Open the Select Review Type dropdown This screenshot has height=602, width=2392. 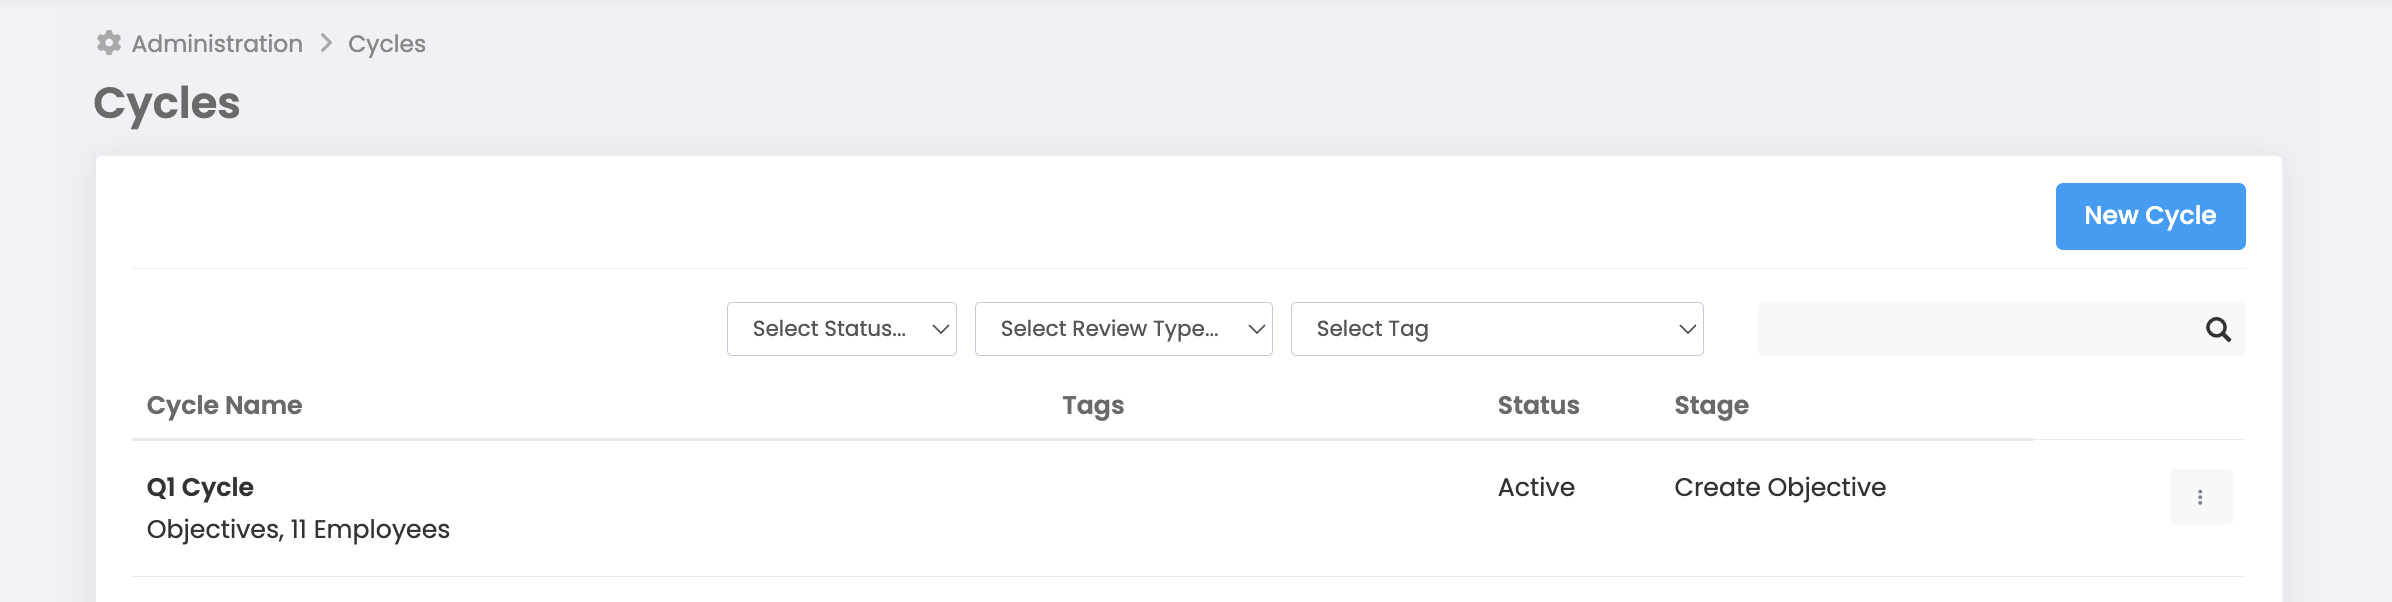[x=1123, y=329]
